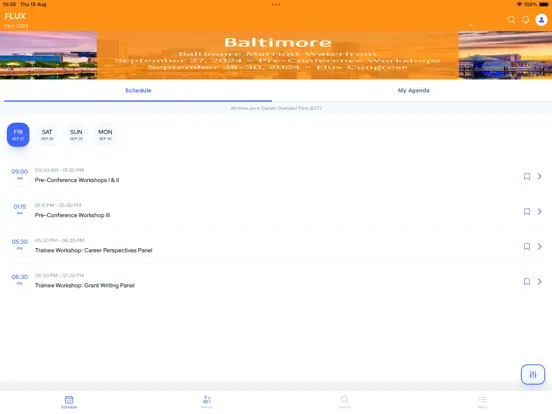Click the 01:15 PM time marker
This screenshot has width=552, height=414.
[x=19, y=209]
